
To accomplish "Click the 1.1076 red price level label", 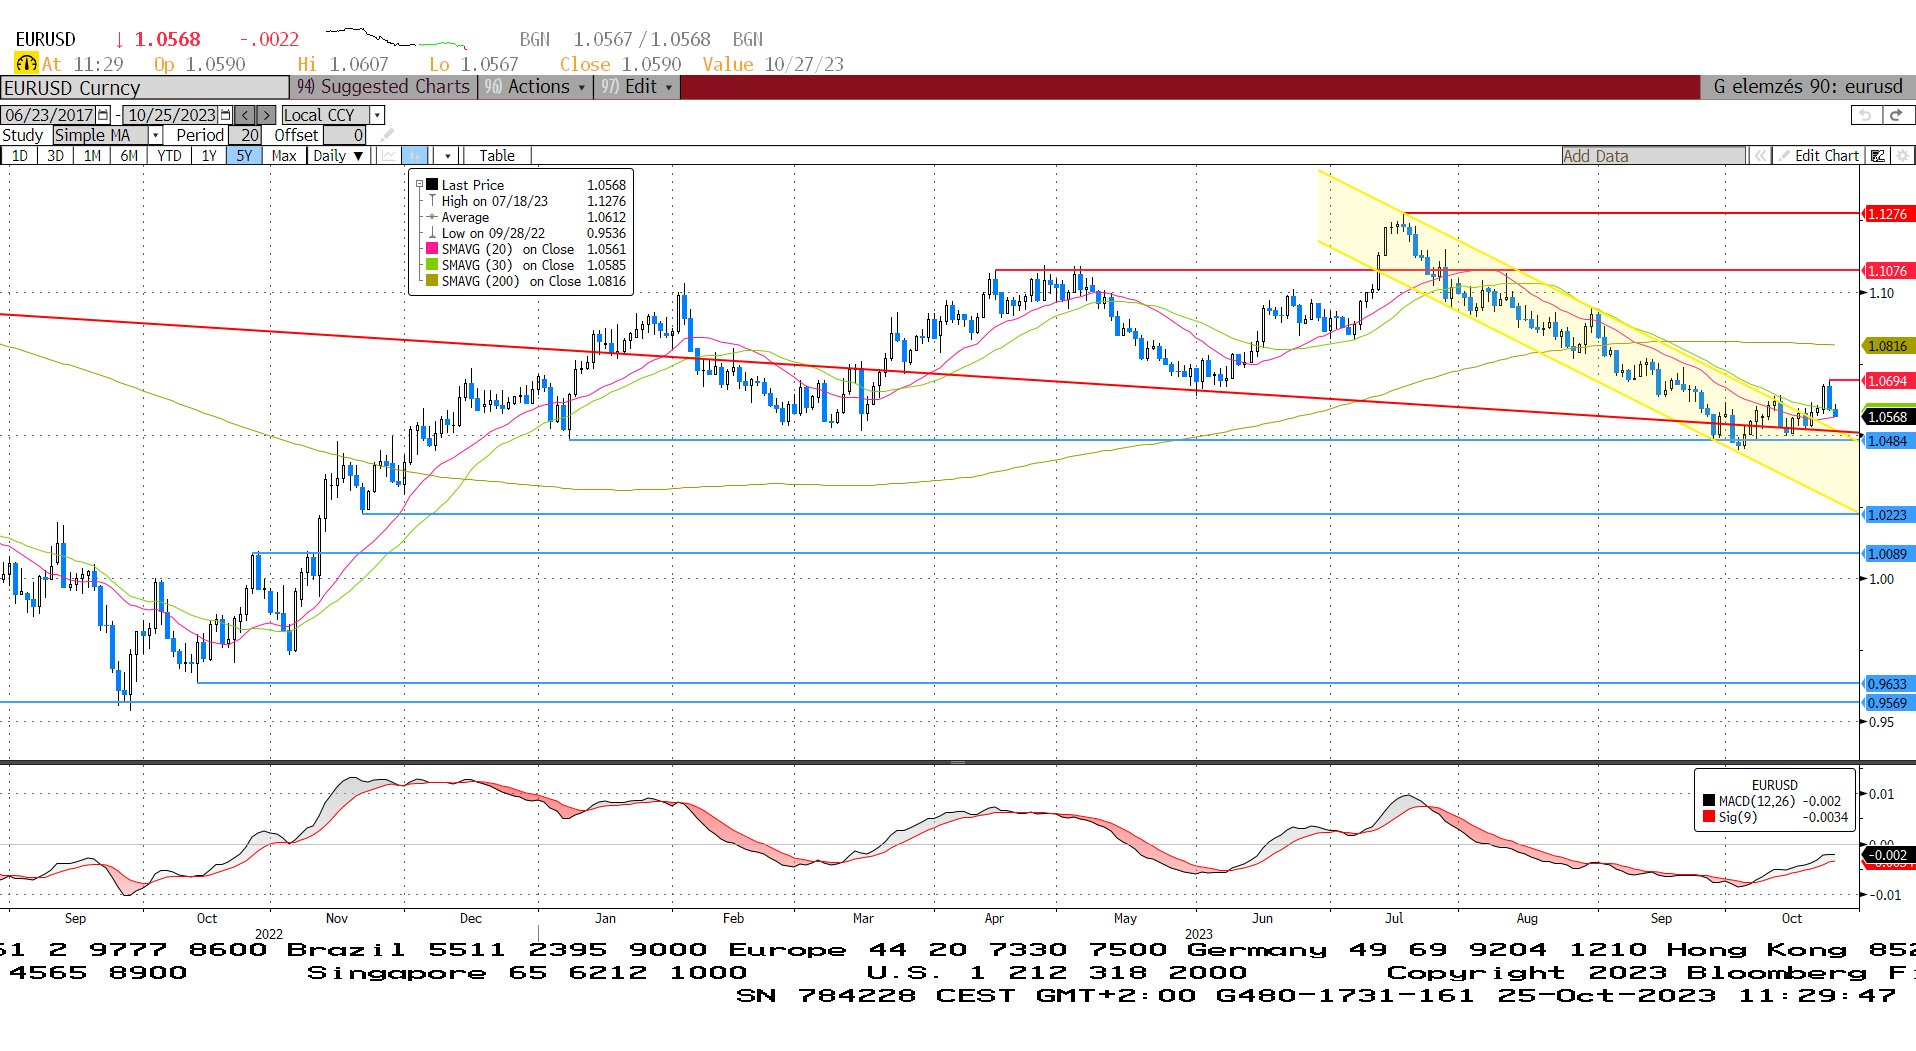I will point(1887,271).
